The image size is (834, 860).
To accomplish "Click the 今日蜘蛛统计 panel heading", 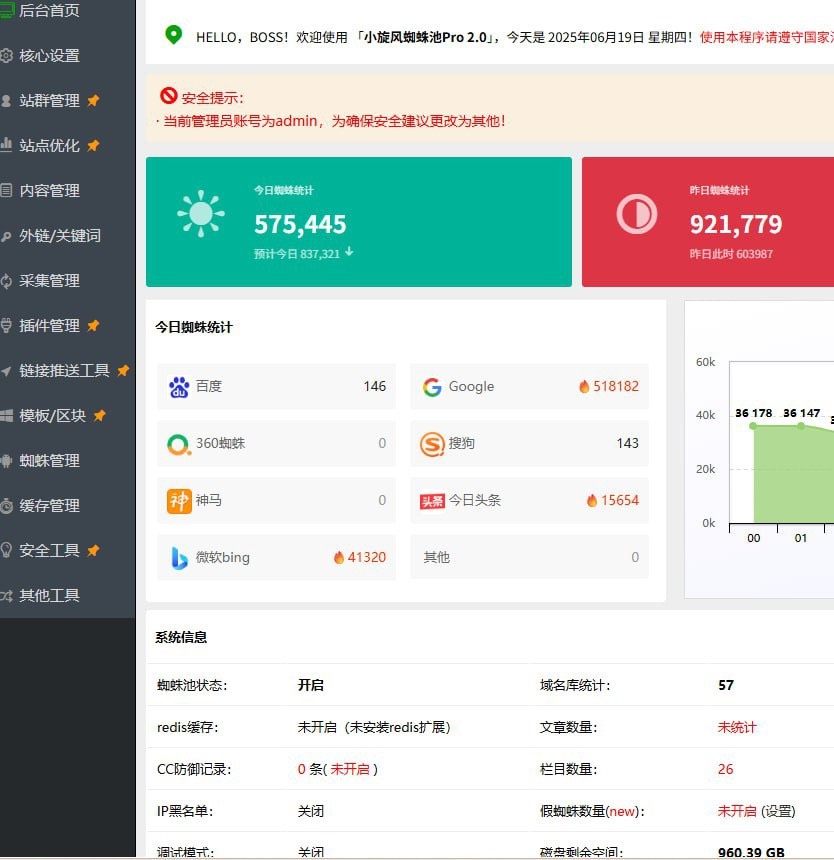I will [x=194, y=327].
